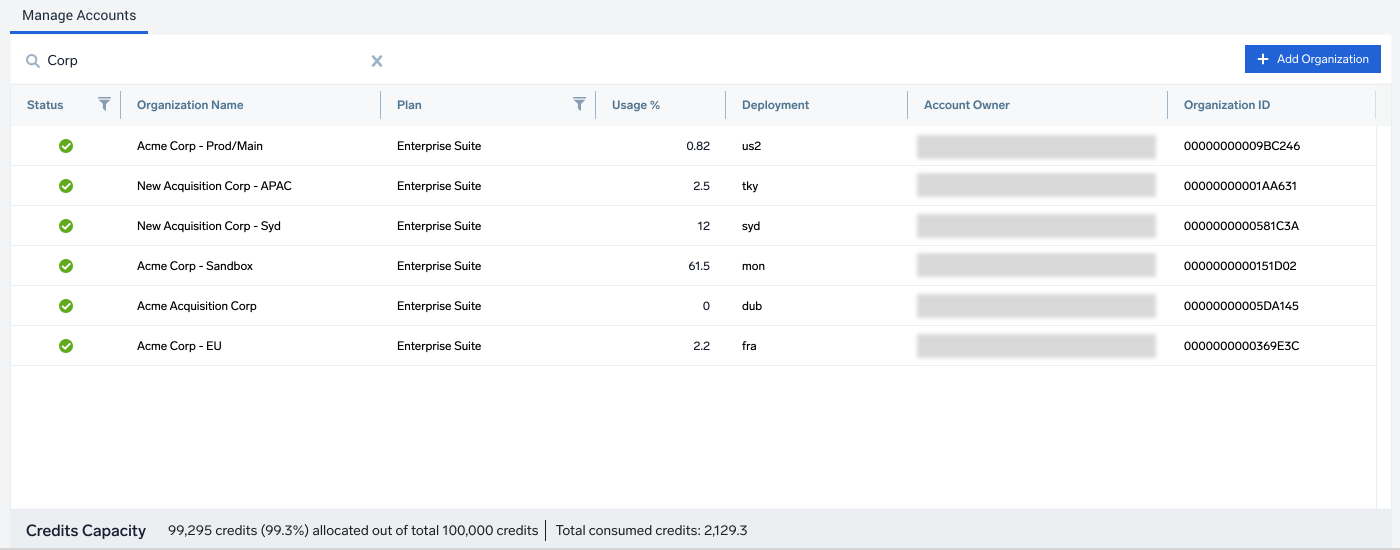1400x550 pixels.
Task: Click status check for New Acquisition Corp - Syd
Action: 66,226
